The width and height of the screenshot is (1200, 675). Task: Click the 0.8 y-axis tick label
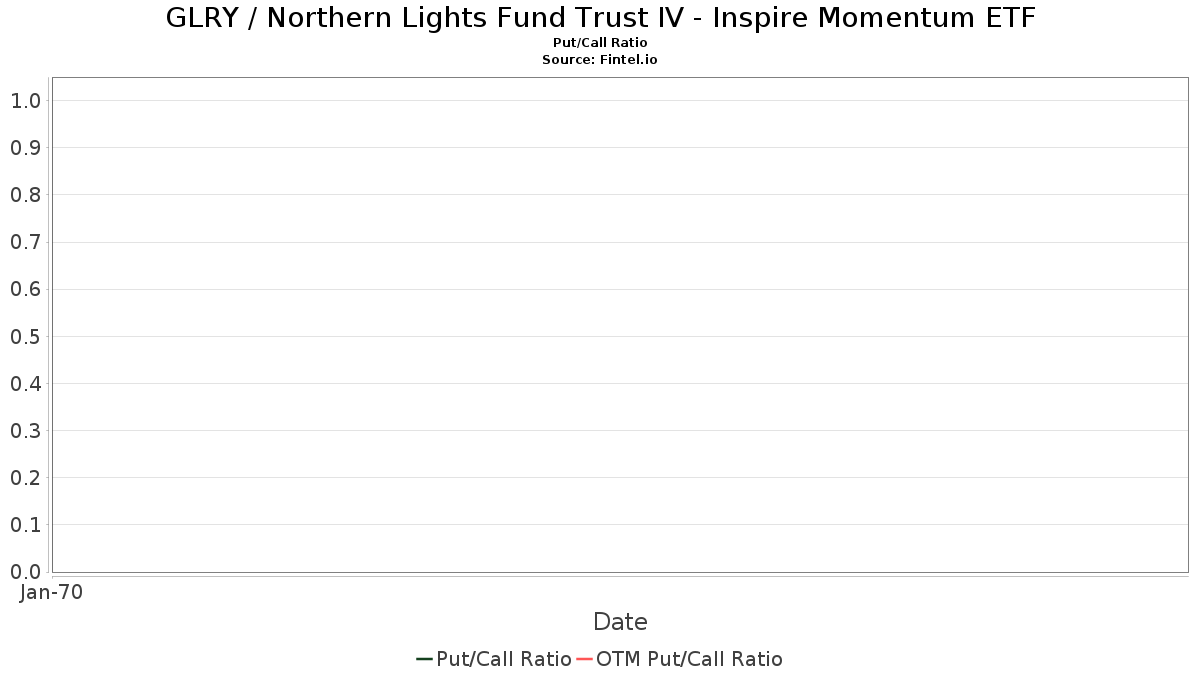[x=25, y=195]
